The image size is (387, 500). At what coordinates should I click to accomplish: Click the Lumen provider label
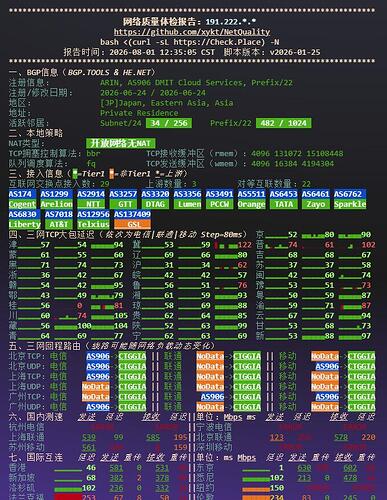click(187, 204)
